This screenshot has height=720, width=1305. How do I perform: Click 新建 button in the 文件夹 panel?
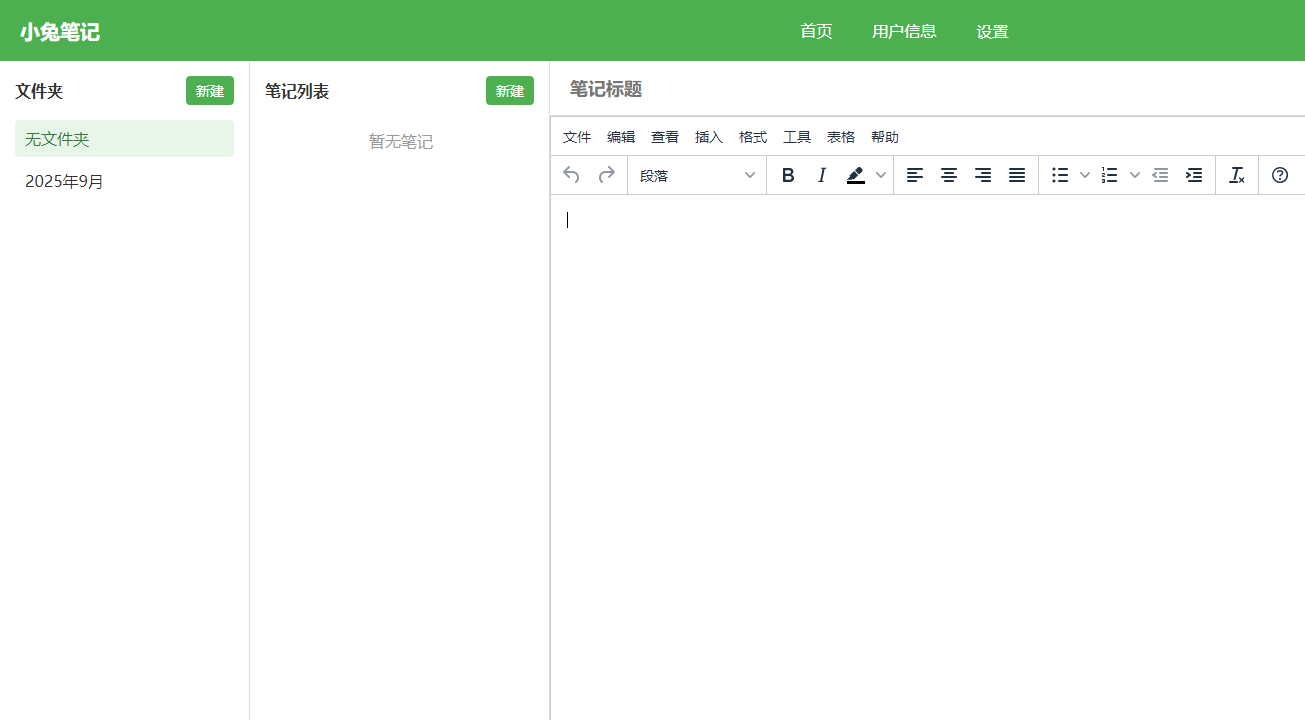(210, 91)
